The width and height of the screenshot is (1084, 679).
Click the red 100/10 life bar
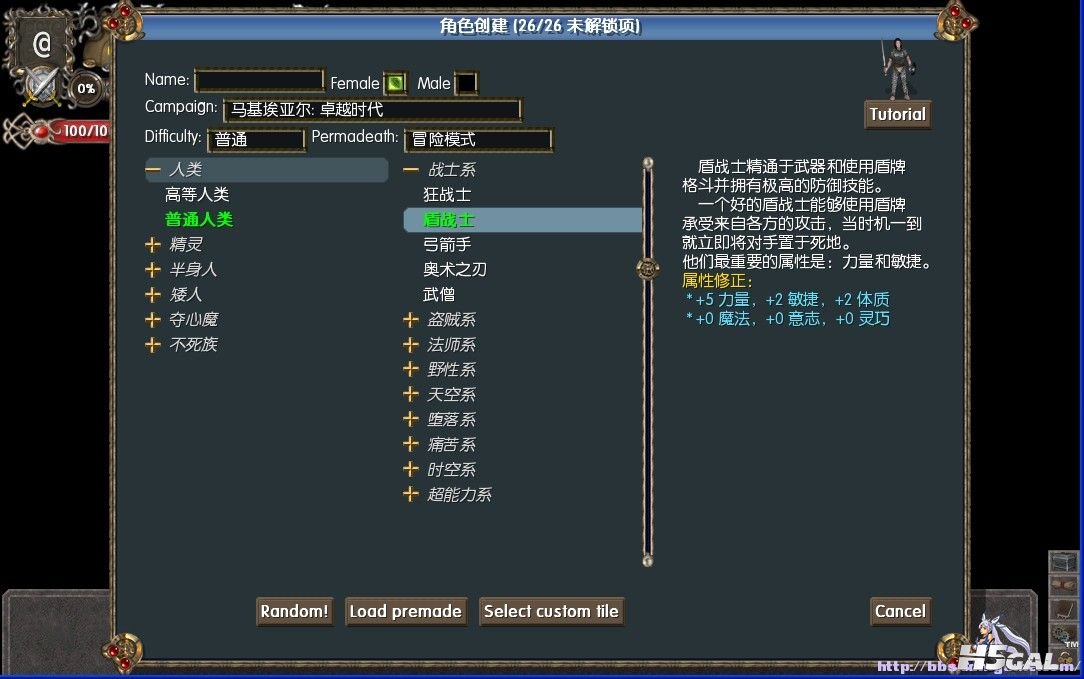pyautogui.click(x=83, y=131)
